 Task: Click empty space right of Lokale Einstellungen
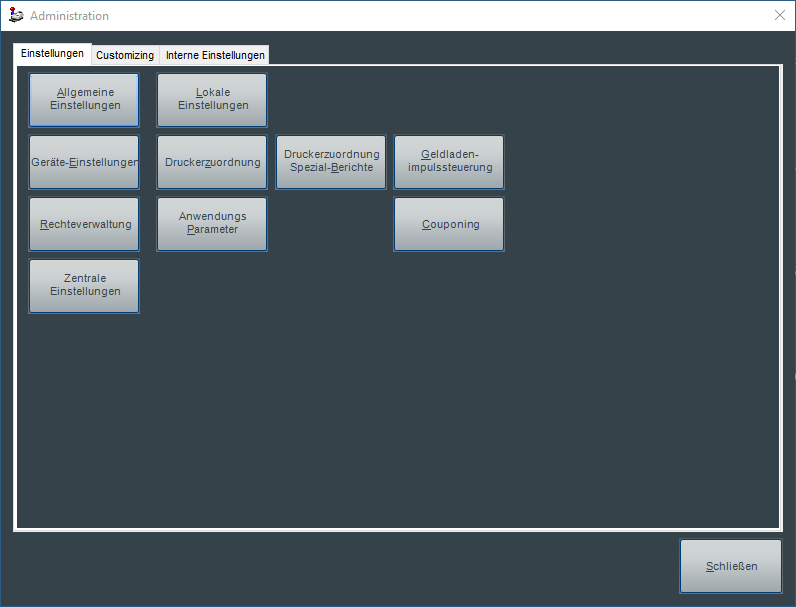pos(450,99)
